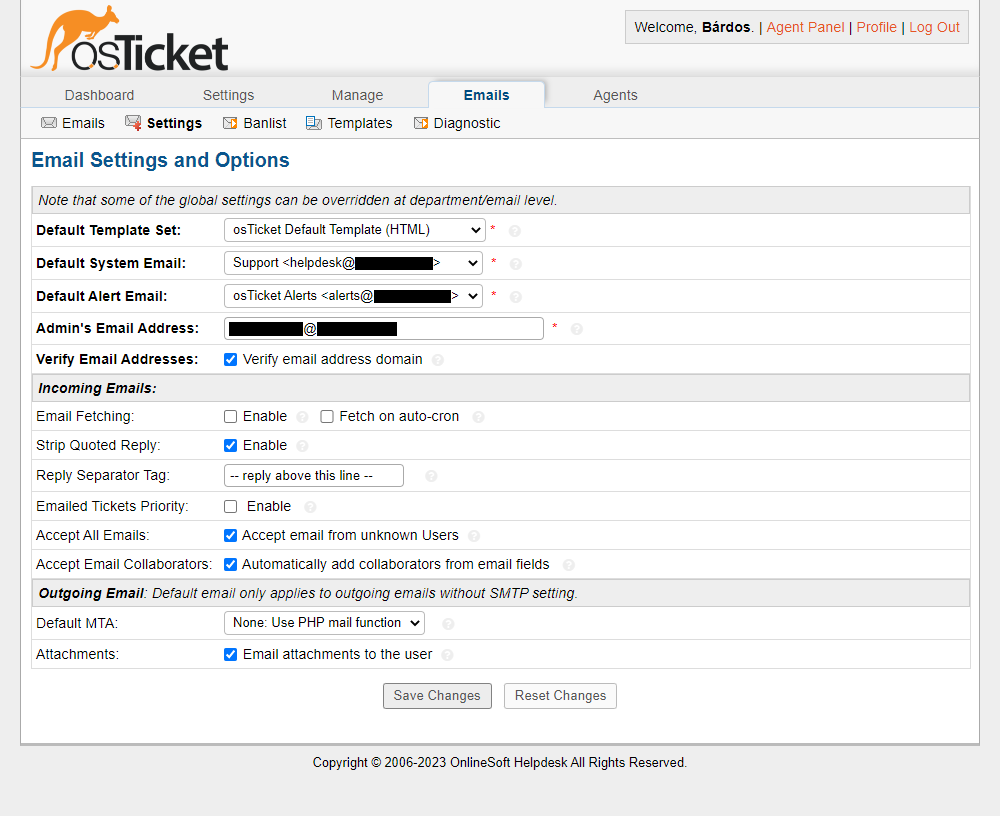Image resolution: width=1000 pixels, height=816 pixels.
Task: Click the Emails envelope icon in the subtab bar
Action: click(48, 122)
